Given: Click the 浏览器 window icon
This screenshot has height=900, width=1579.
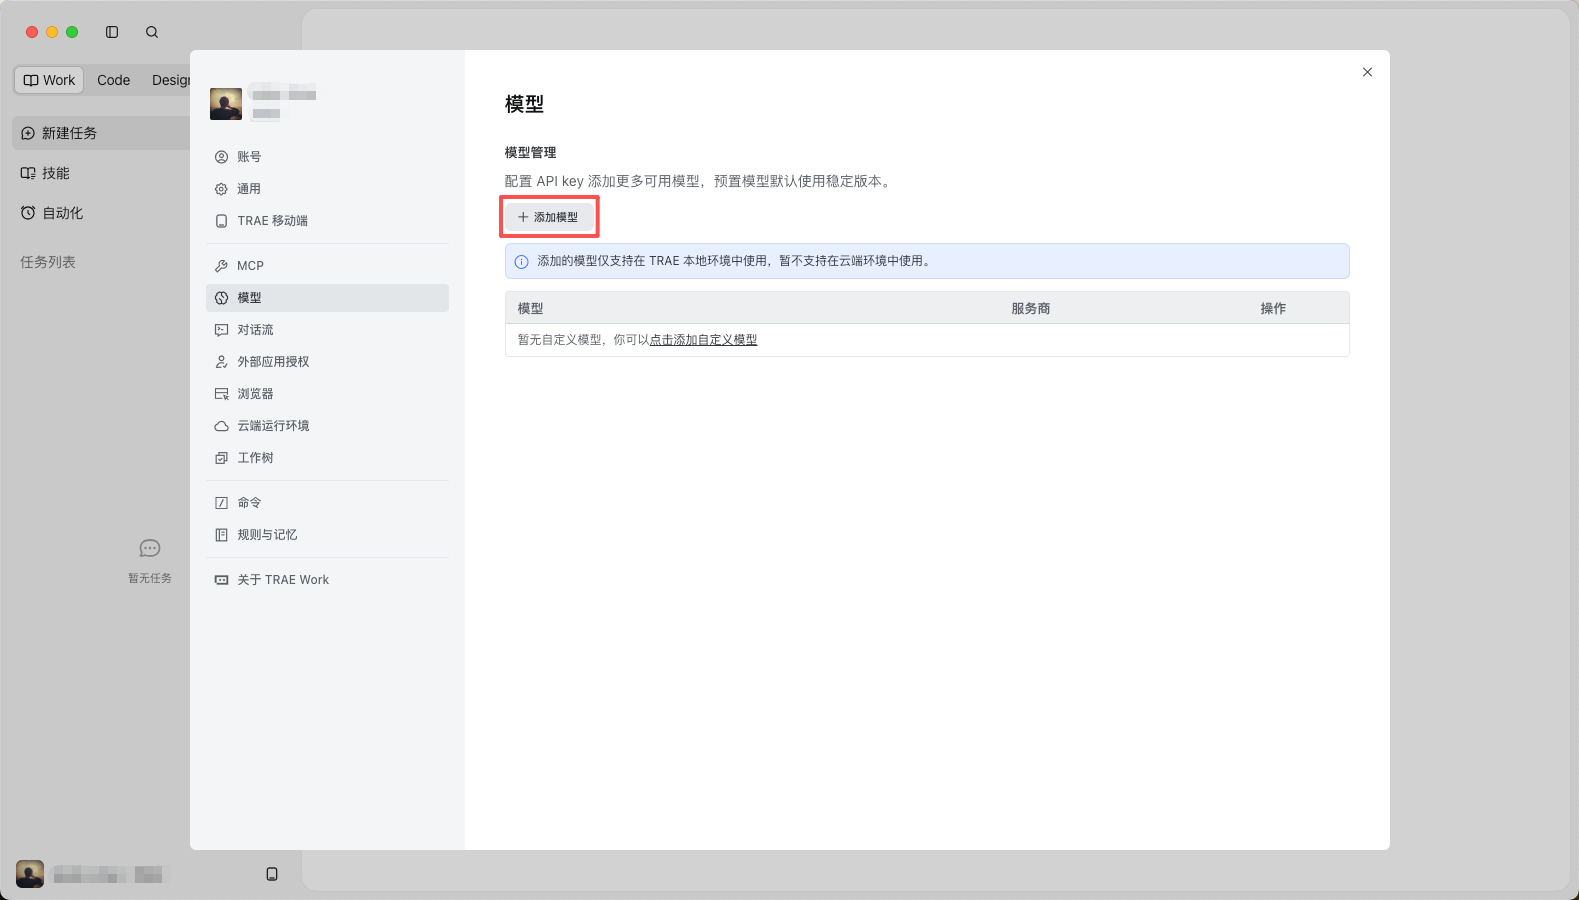Looking at the screenshot, I should tap(222, 394).
